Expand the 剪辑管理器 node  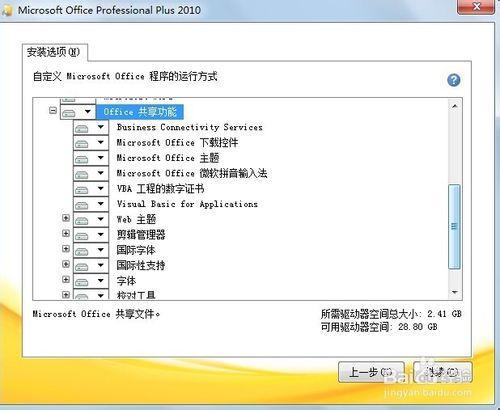coord(66,233)
